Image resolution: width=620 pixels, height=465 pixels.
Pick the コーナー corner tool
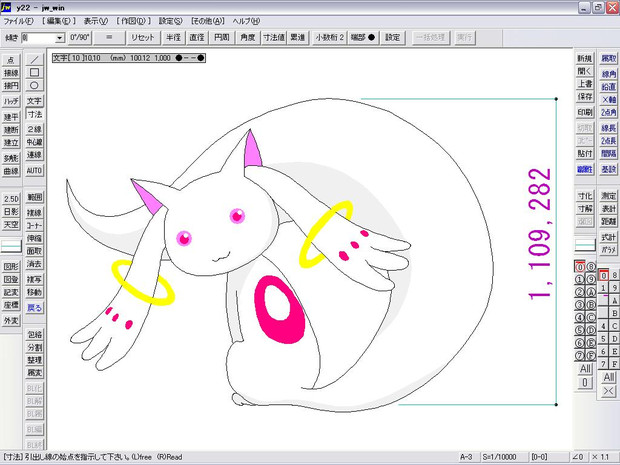[x=34, y=226]
